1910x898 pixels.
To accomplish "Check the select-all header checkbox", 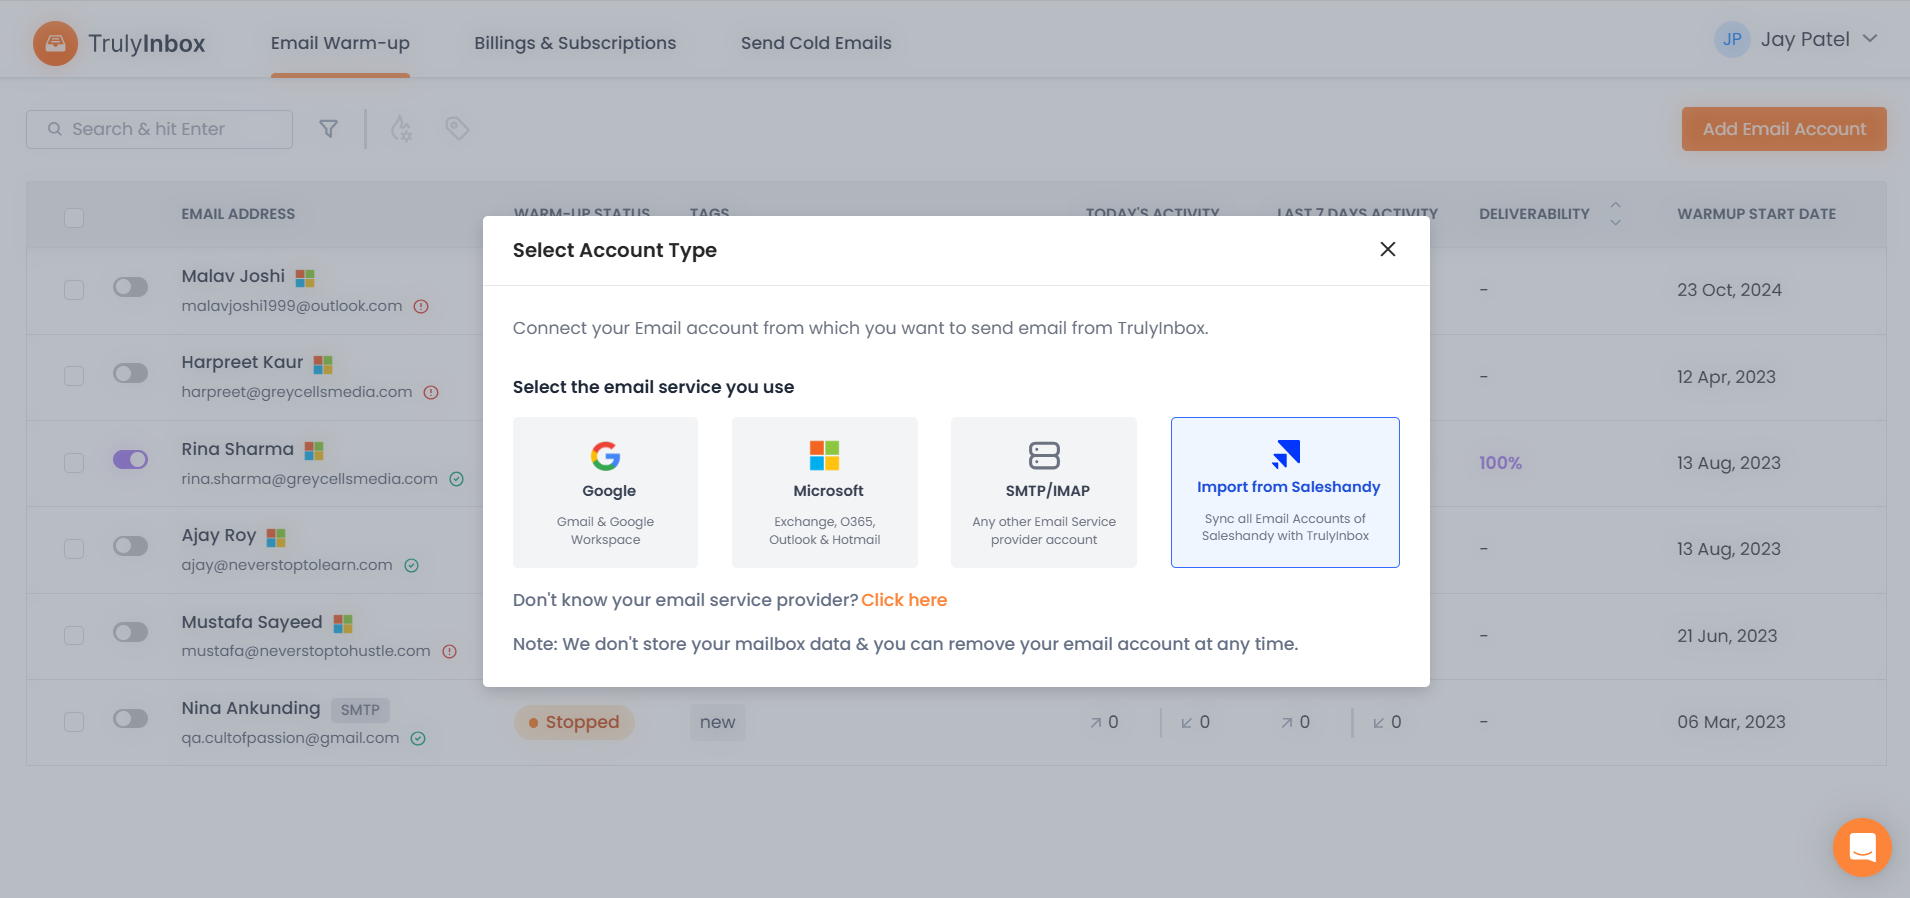I will click(74, 218).
